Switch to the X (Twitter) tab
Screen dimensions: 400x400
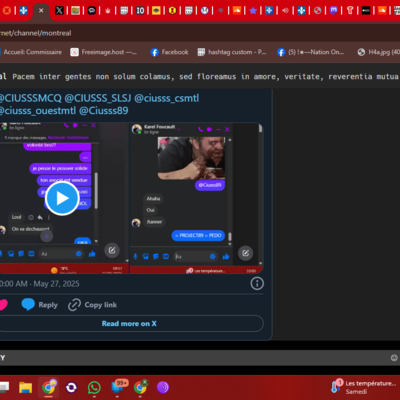[59, 11]
